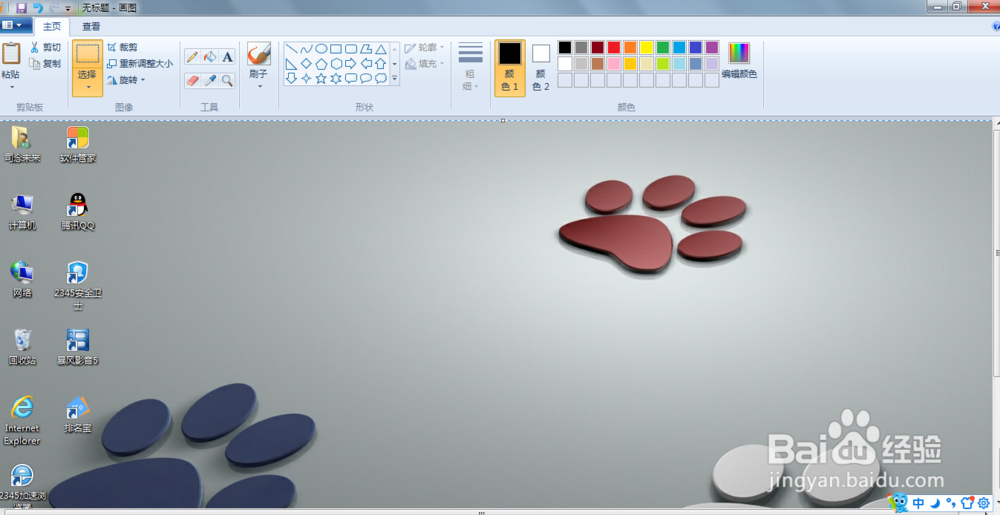Select the Fill with color bucket tool
Image resolution: width=1000 pixels, height=515 pixels.
point(210,57)
